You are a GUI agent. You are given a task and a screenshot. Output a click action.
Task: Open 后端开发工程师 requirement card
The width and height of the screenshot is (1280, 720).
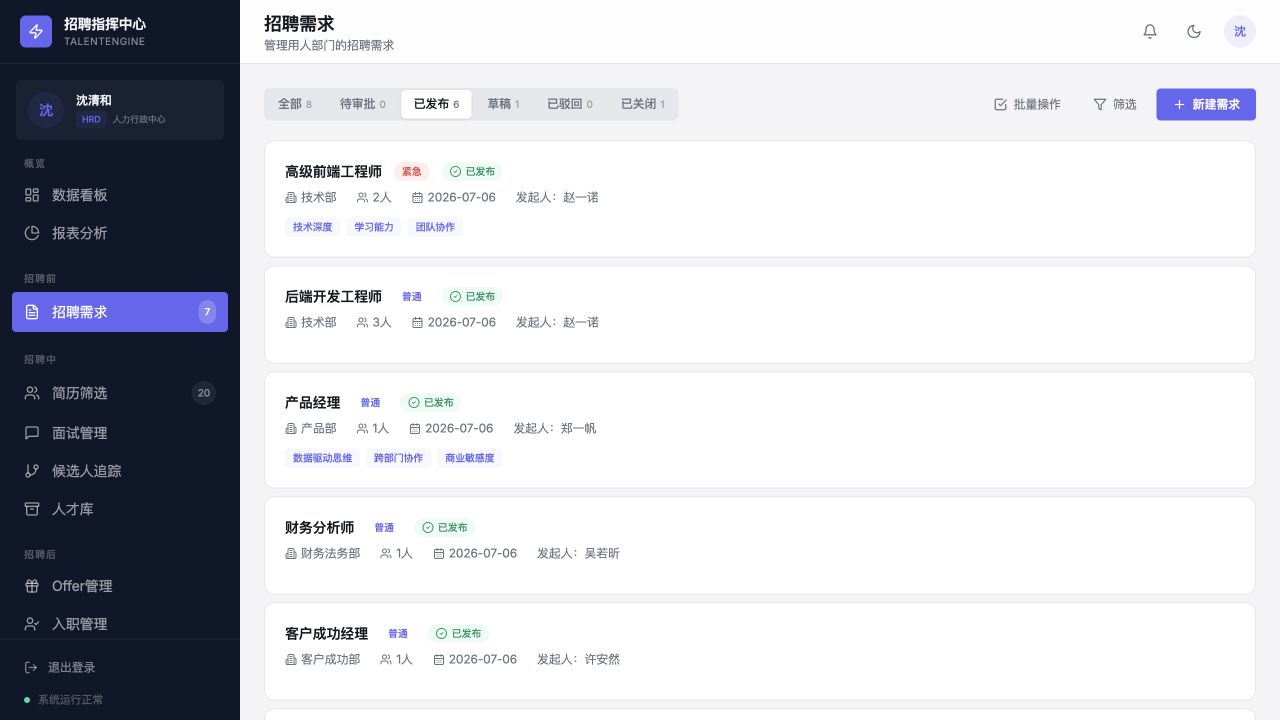760,314
